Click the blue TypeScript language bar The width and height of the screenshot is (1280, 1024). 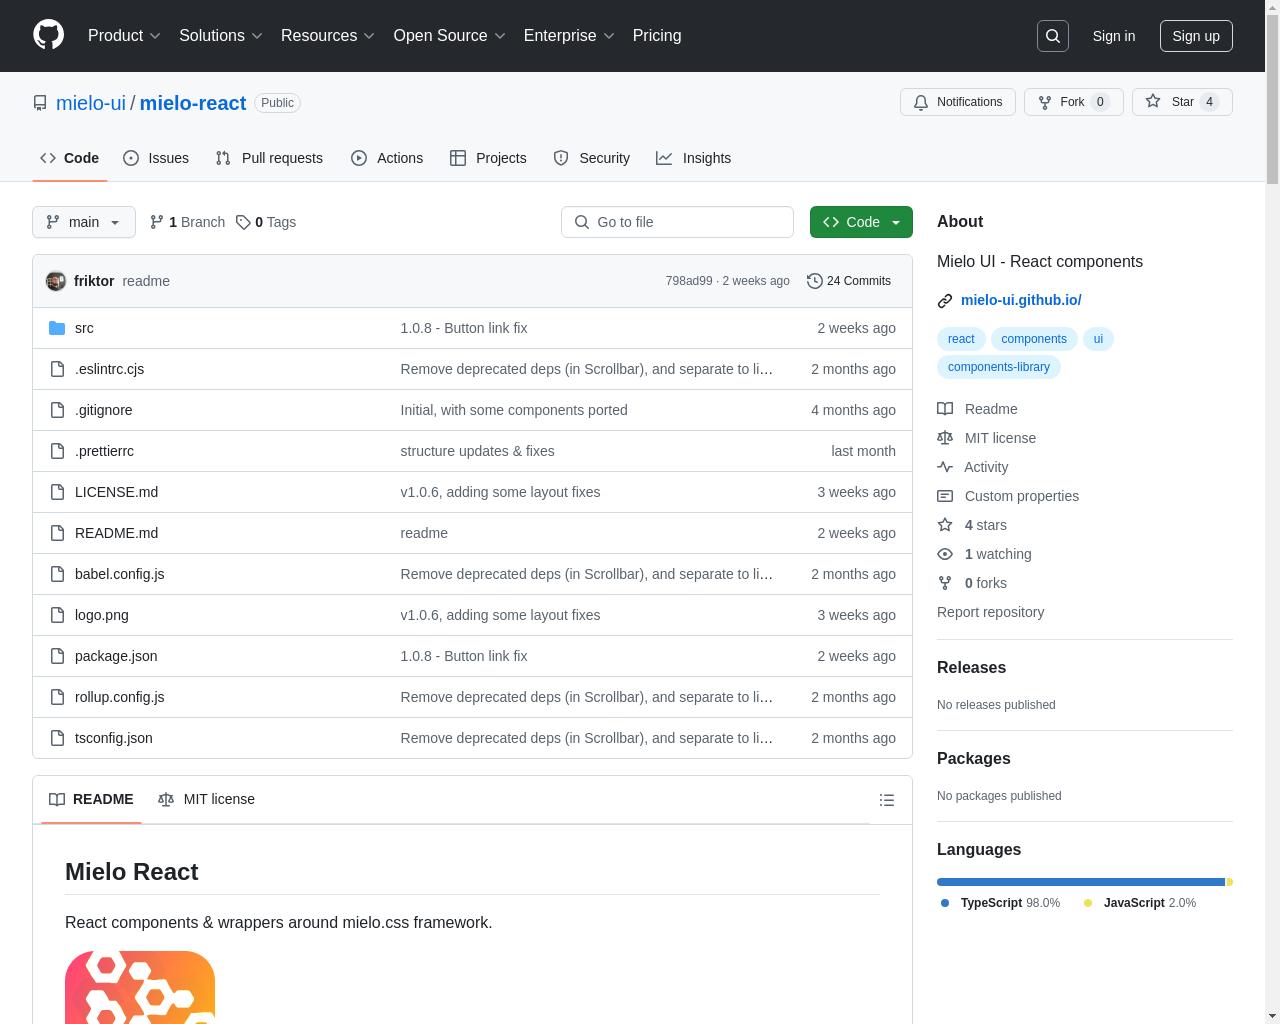point(1081,882)
